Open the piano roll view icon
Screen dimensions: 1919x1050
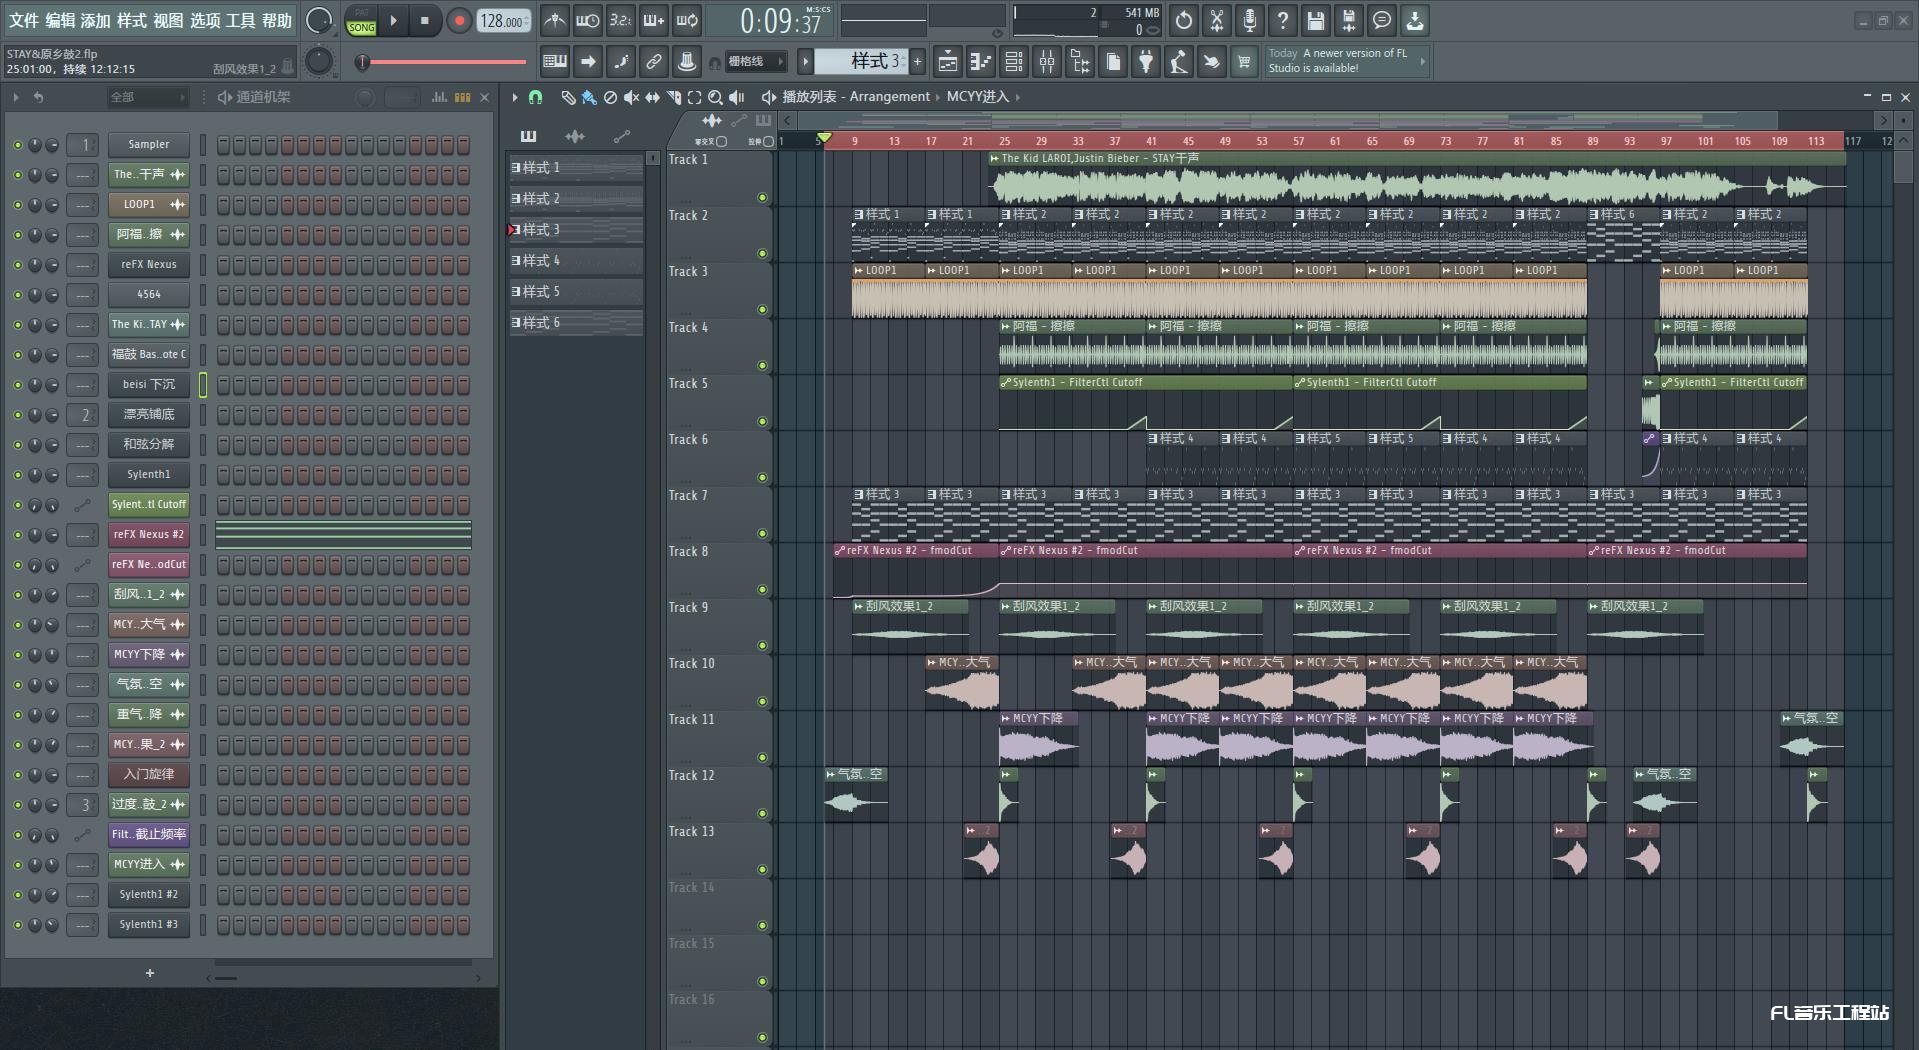[981, 62]
